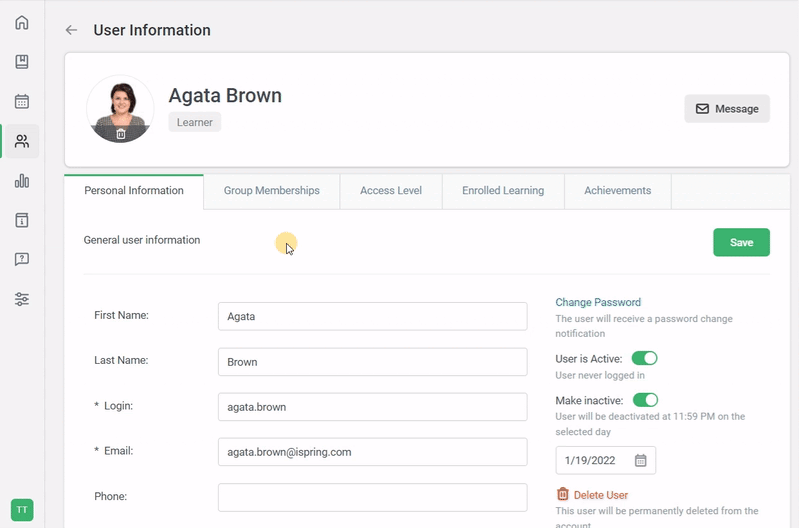This screenshot has width=799, height=528.
Task: Open the Settings sliders icon in sidebar
Action: [x=22, y=299]
